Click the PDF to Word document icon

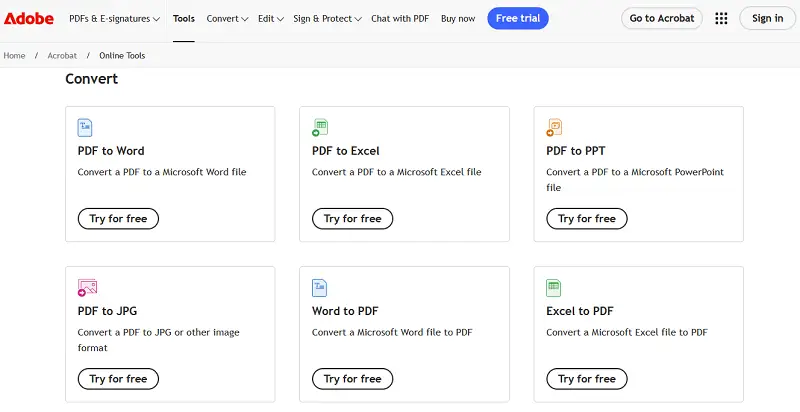click(x=85, y=127)
